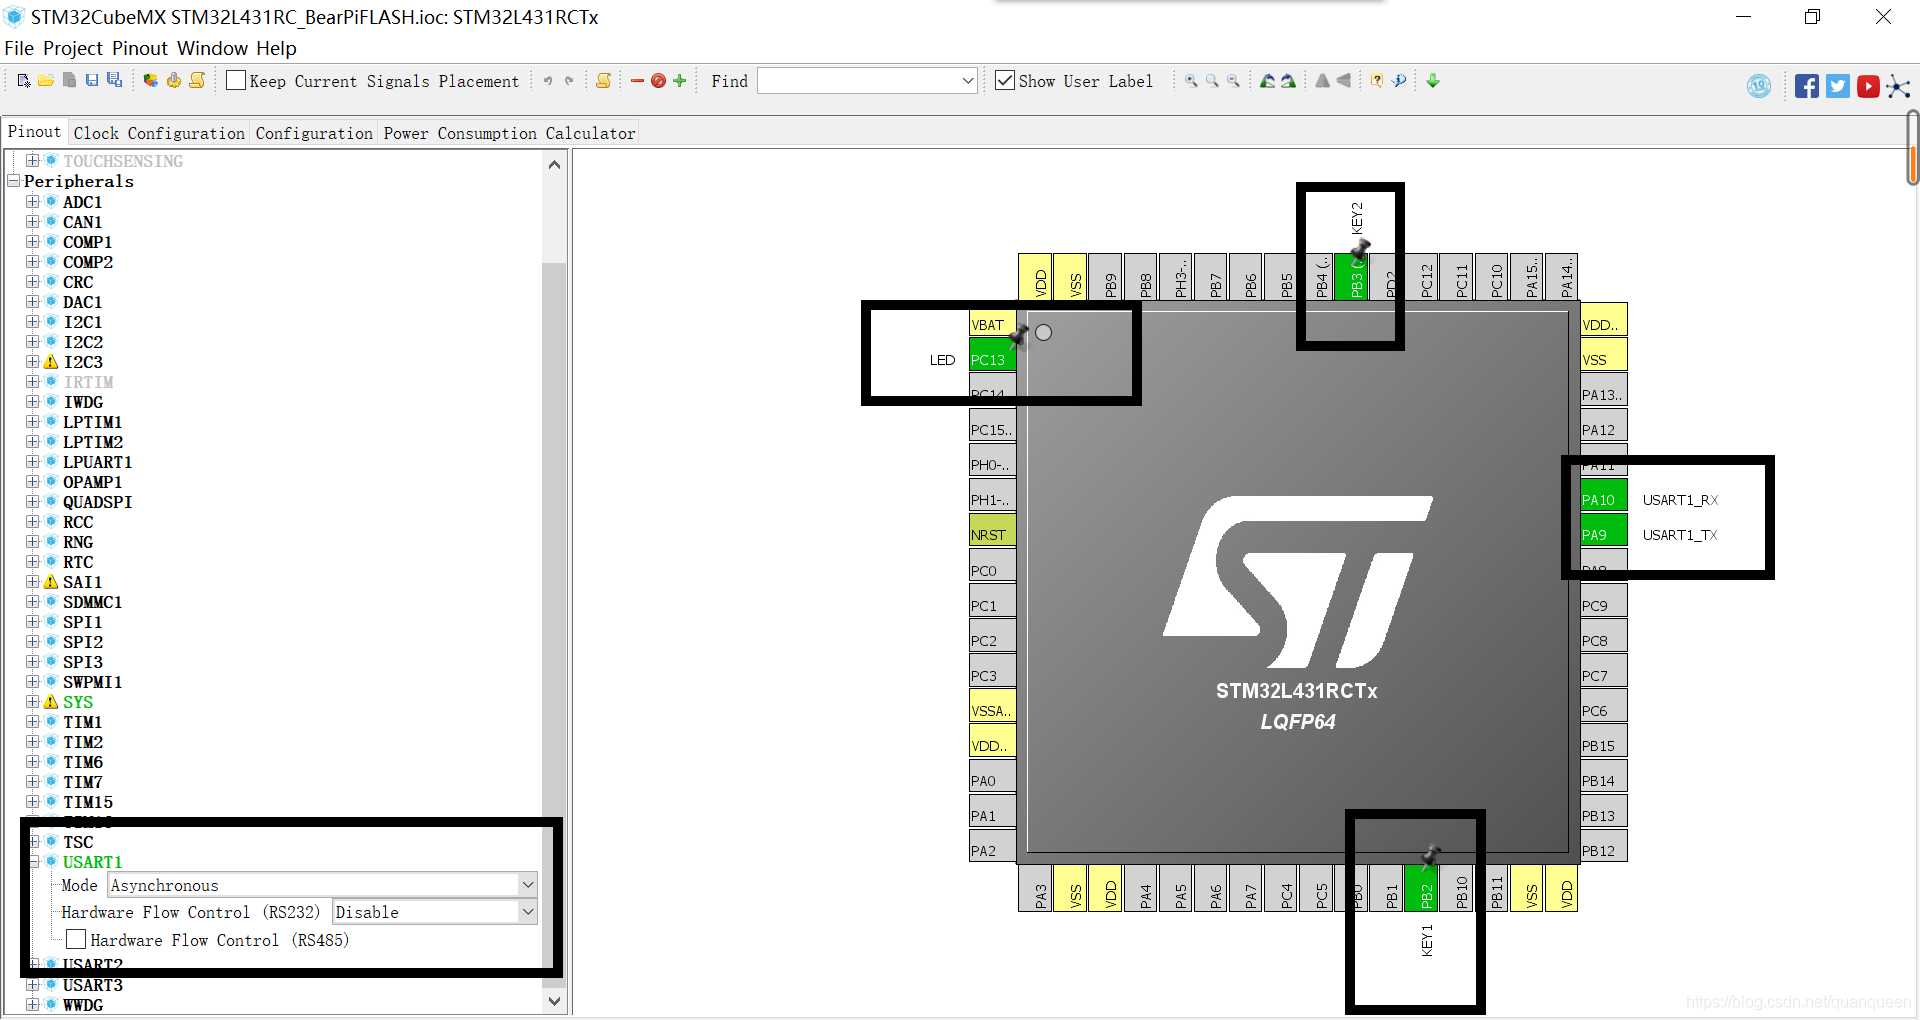Collapse the Peripherals tree group
This screenshot has height=1020, width=1920.
click(13, 181)
